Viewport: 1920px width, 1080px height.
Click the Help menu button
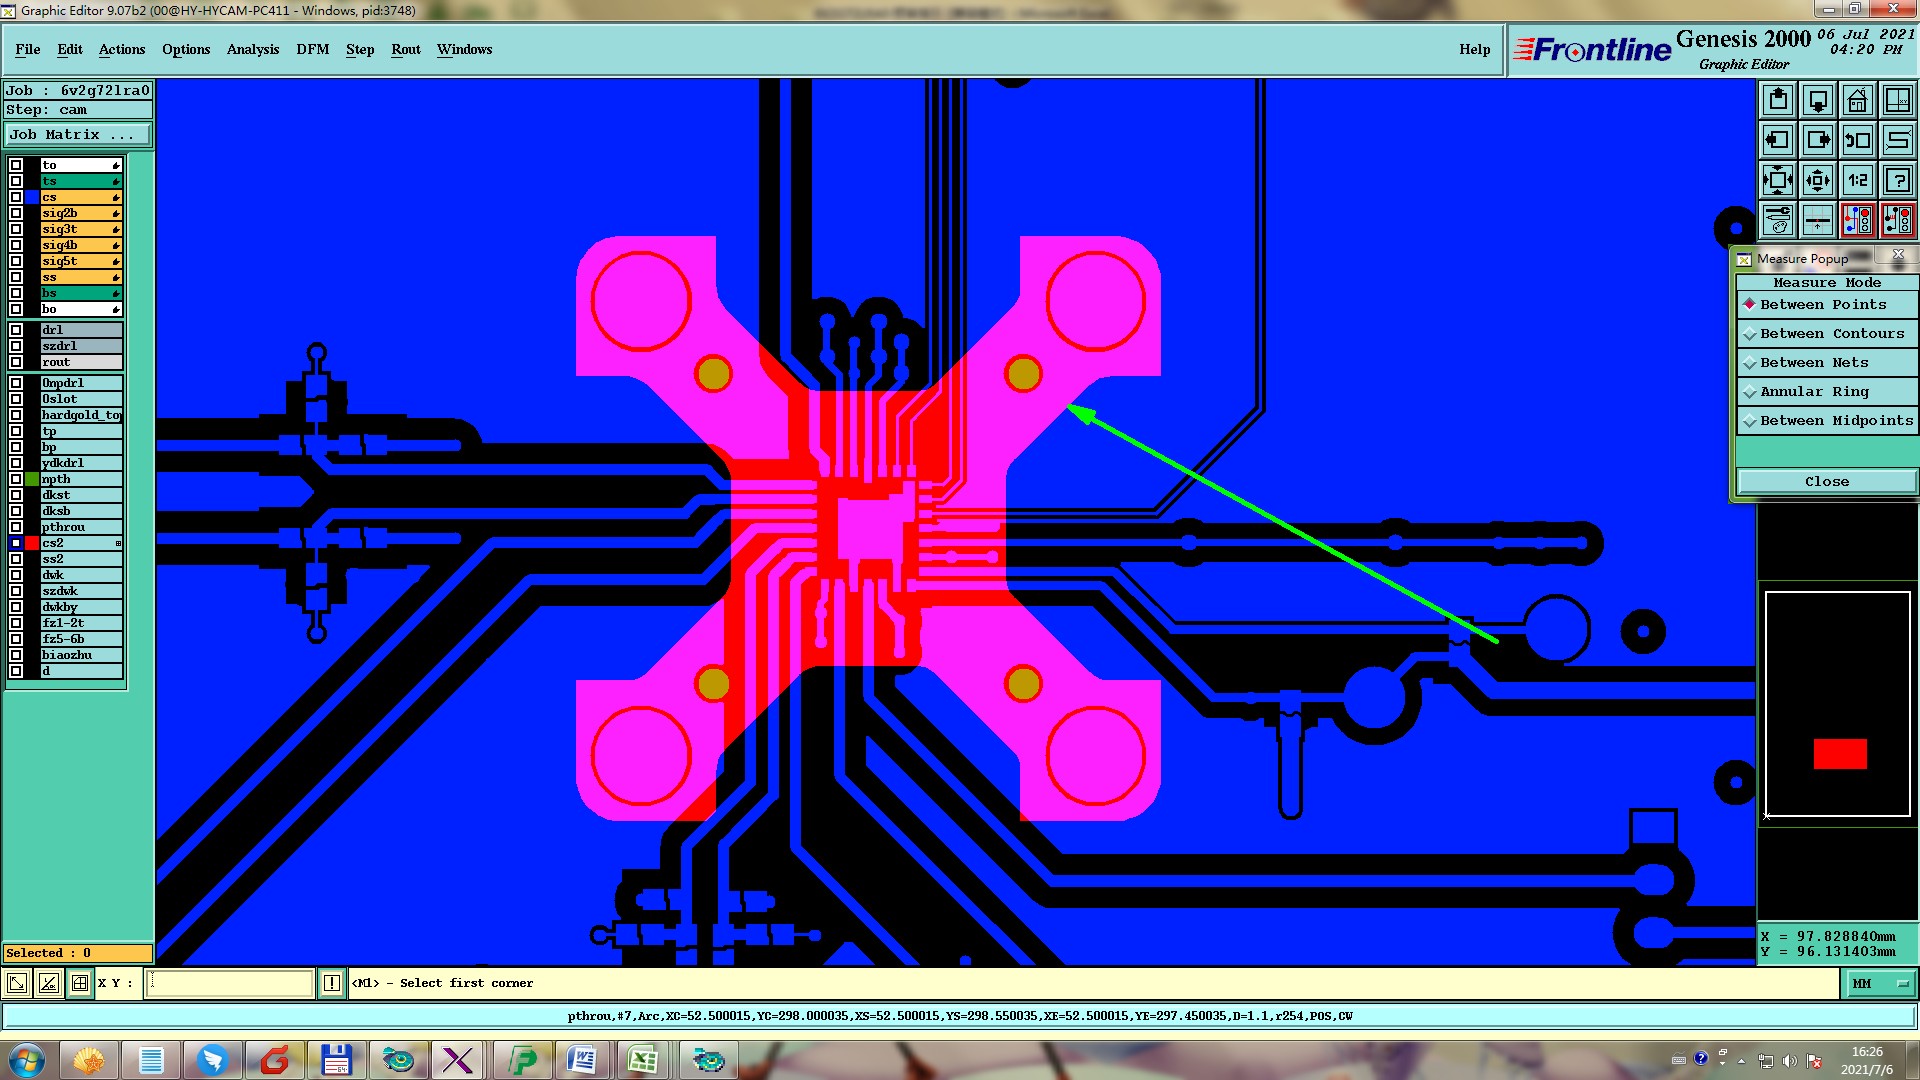pos(1474,49)
